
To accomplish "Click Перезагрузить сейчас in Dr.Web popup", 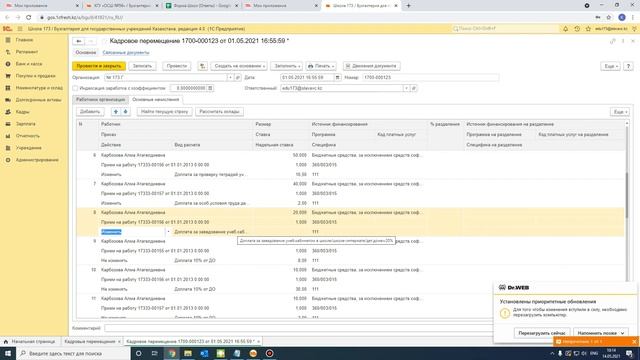I will pyautogui.click(x=542, y=333).
